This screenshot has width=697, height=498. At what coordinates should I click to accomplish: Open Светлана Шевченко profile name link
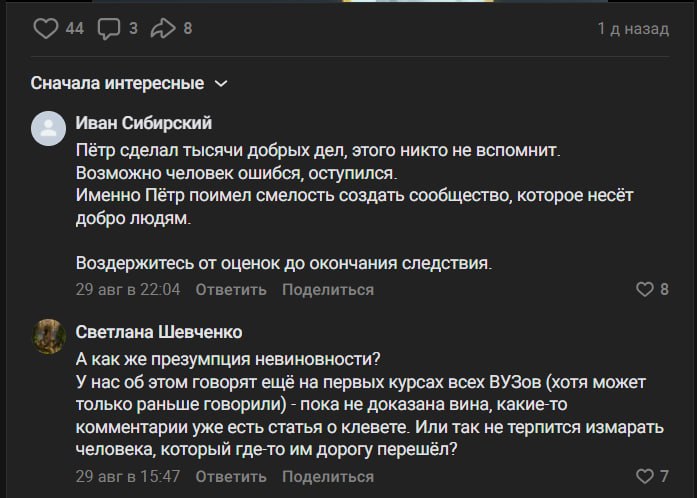coord(159,332)
